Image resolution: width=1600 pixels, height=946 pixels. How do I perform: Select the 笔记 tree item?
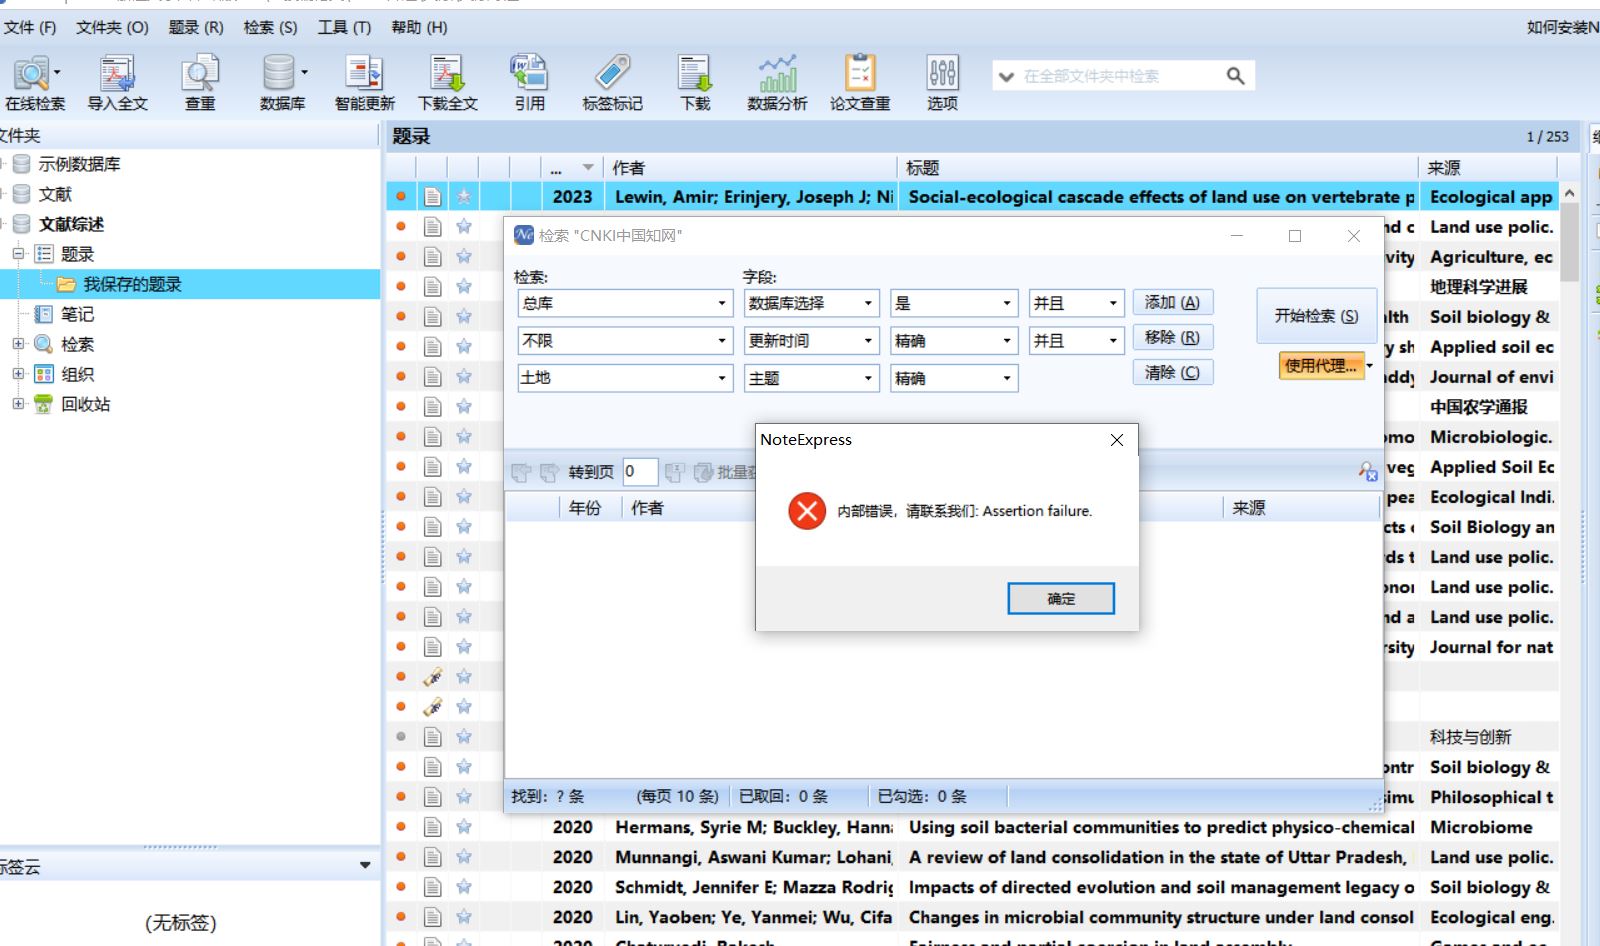coord(77,314)
